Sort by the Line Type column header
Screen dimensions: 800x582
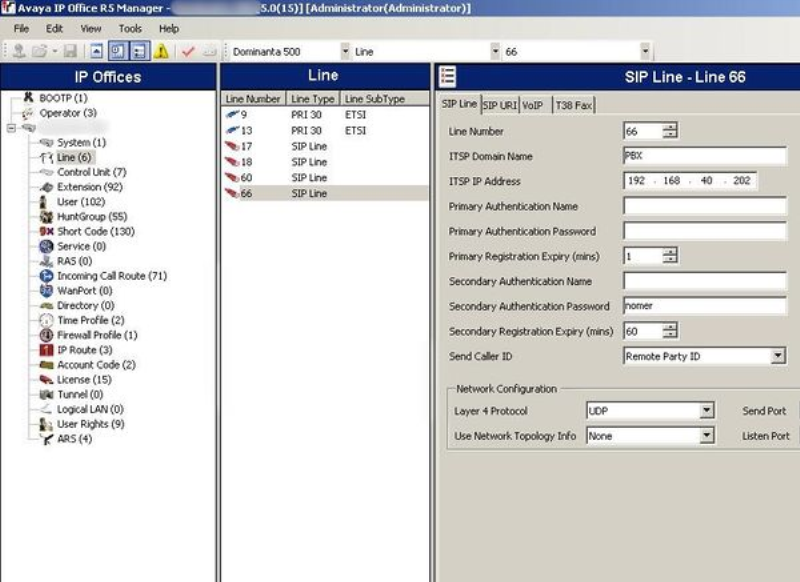(x=312, y=99)
